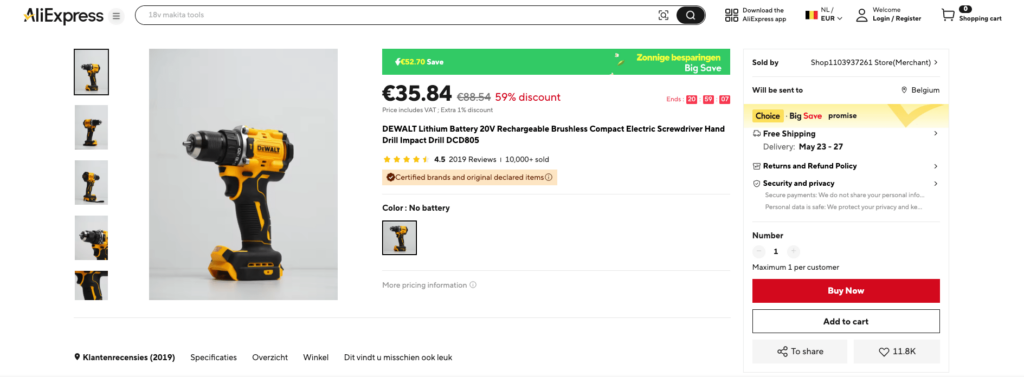Click the red Buy Now button
1024x377 pixels.
[846, 291]
